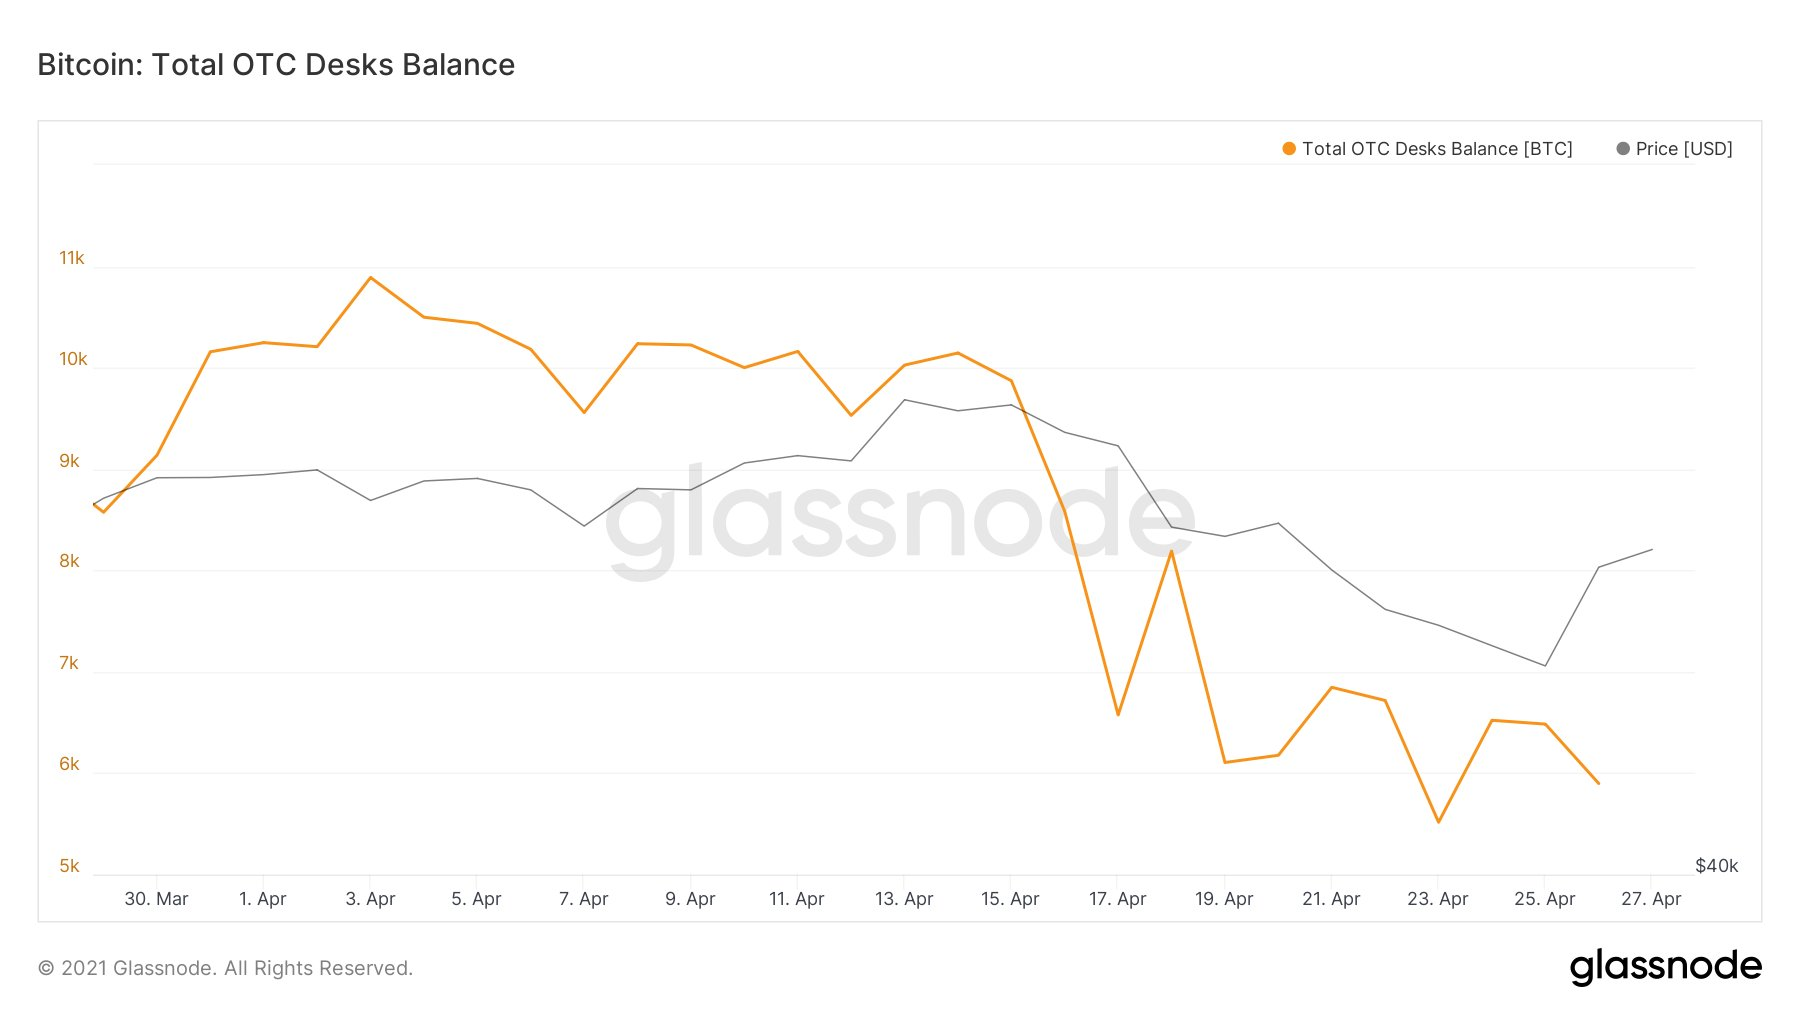Click the $40k right axis label
Screen dimensions: 1800x1013
point(1716,866)
